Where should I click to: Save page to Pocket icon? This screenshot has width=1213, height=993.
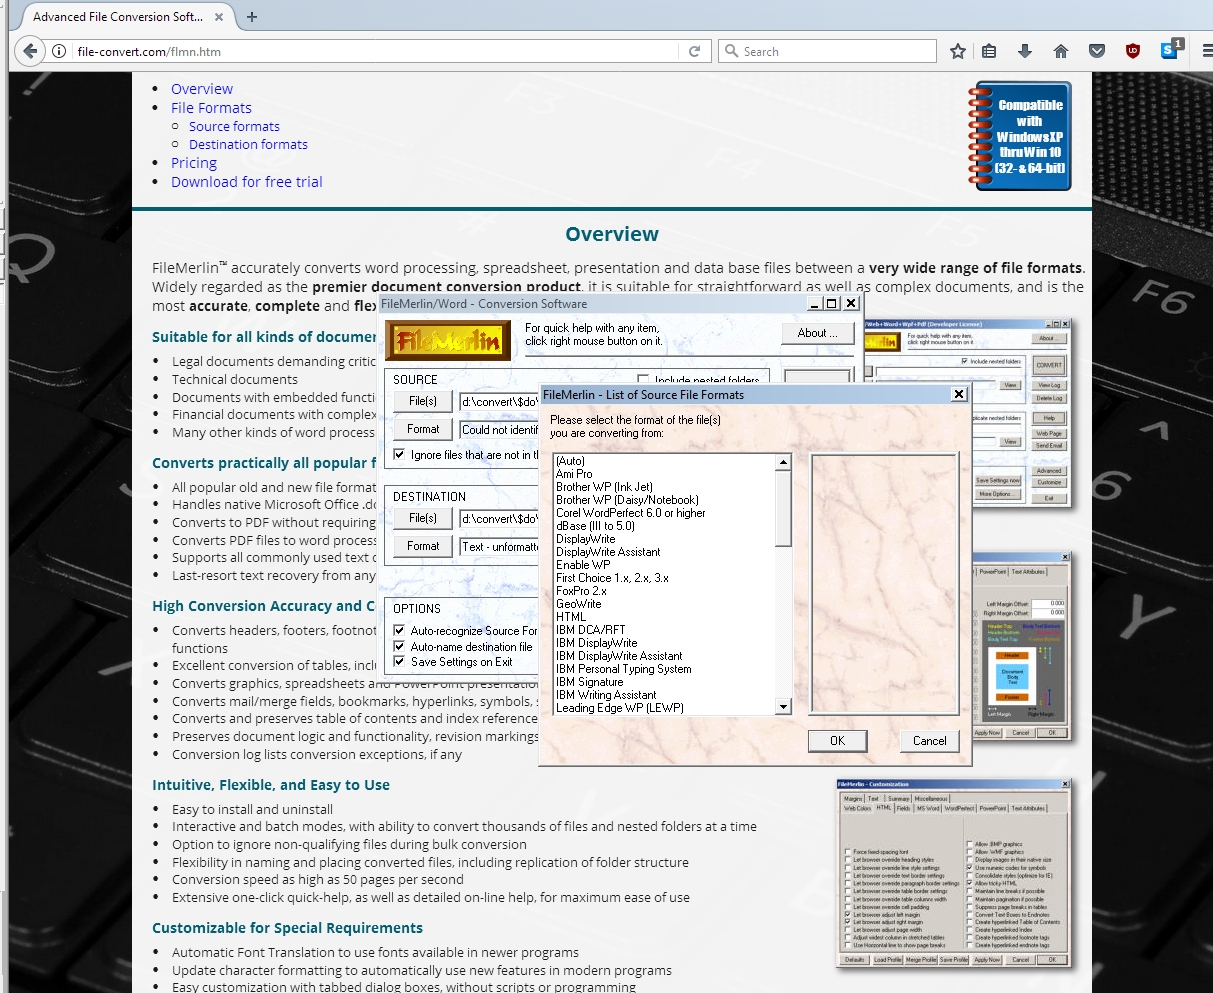tap(1097, 51)
